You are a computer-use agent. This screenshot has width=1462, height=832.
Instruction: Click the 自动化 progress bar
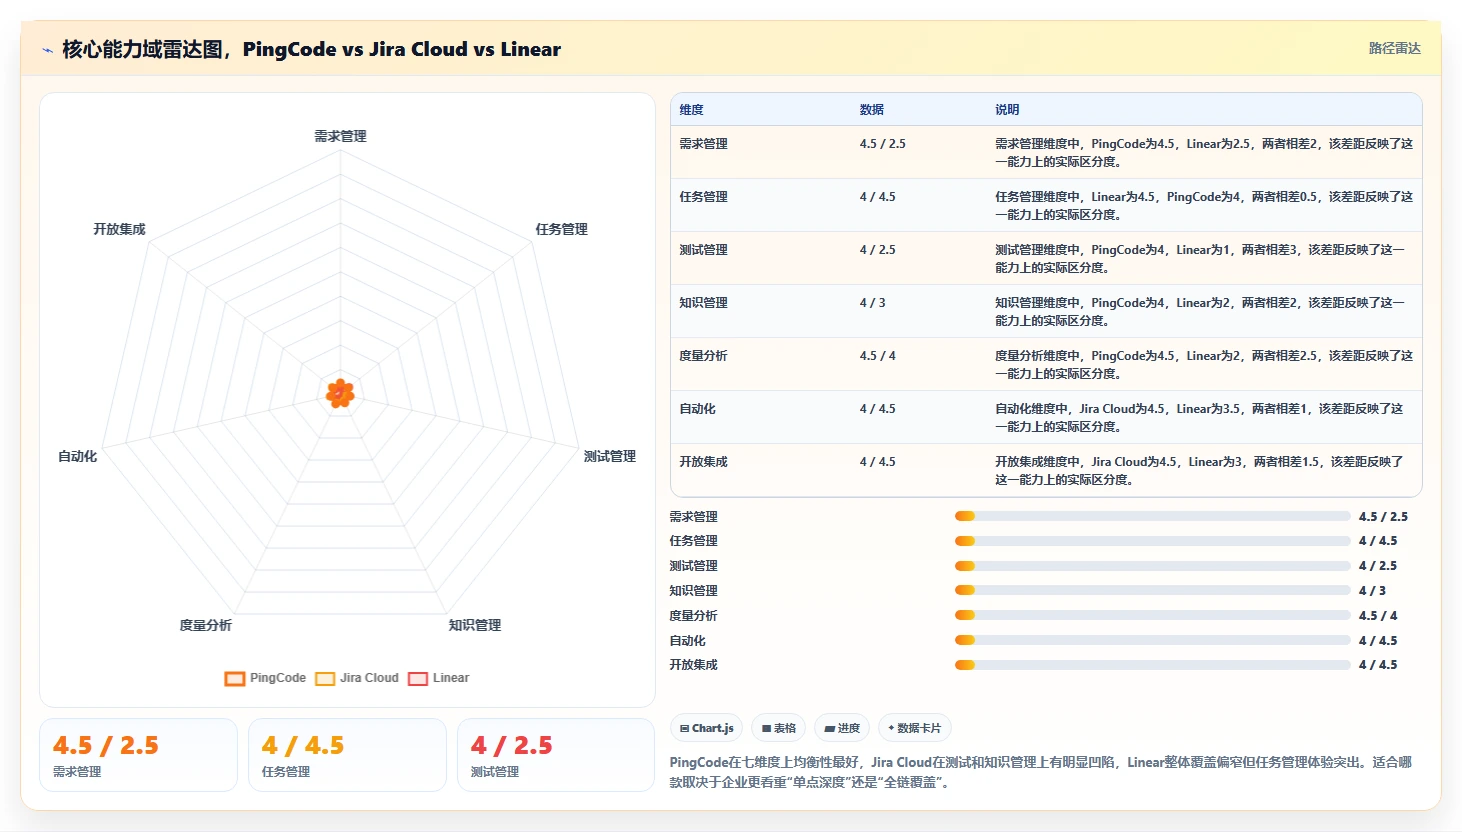[x=1152, y=640]
